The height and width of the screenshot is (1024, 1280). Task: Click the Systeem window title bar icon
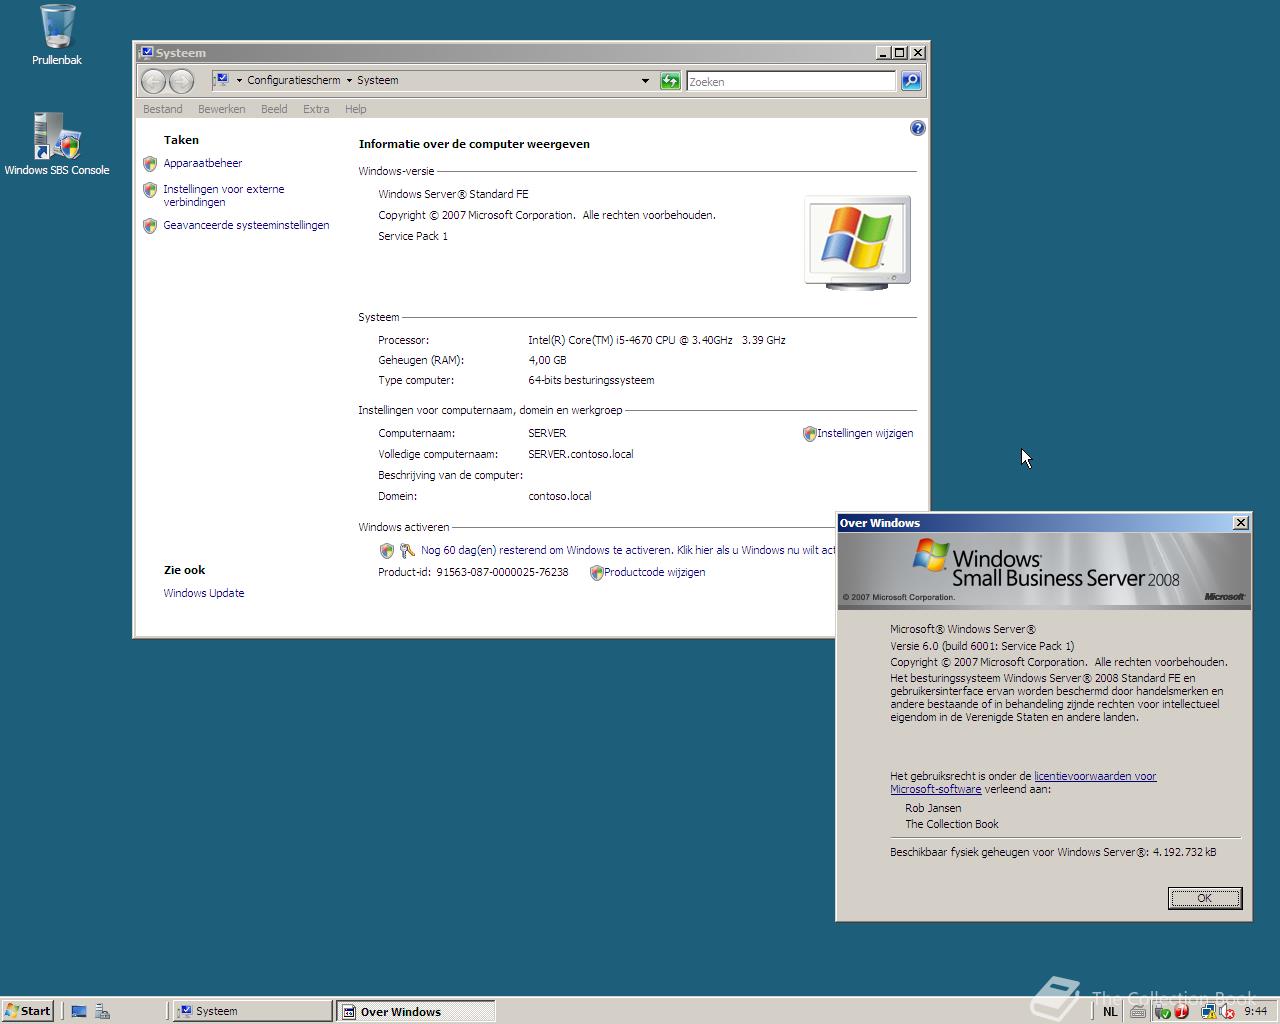pos(146,53)
